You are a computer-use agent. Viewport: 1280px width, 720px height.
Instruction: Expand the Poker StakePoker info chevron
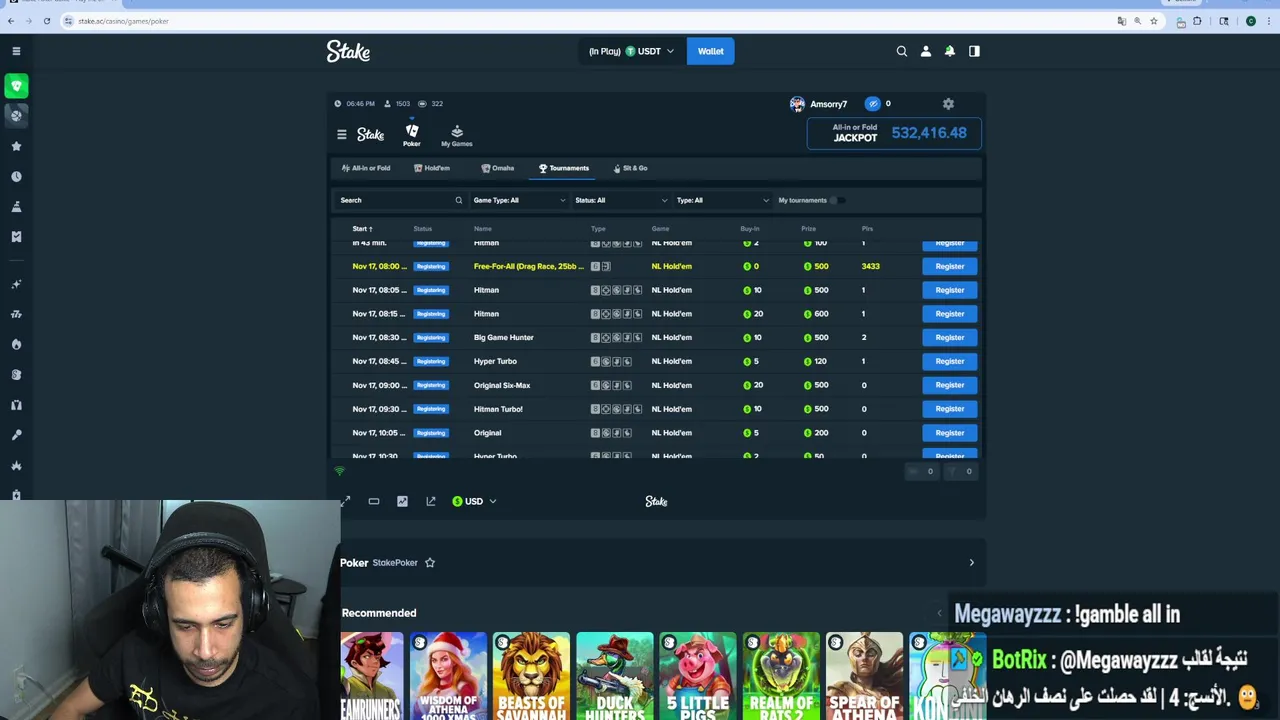tap(971, 562)
